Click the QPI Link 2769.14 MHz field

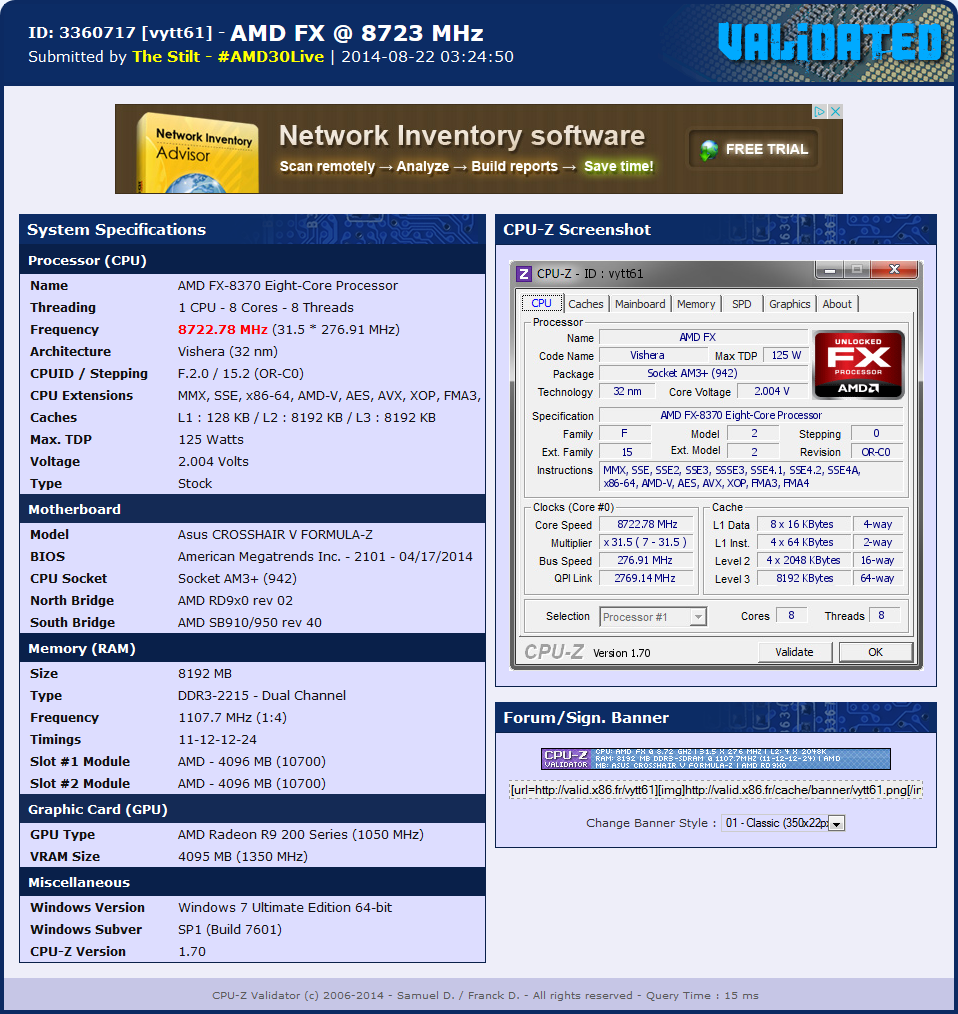tap(646, 579)
